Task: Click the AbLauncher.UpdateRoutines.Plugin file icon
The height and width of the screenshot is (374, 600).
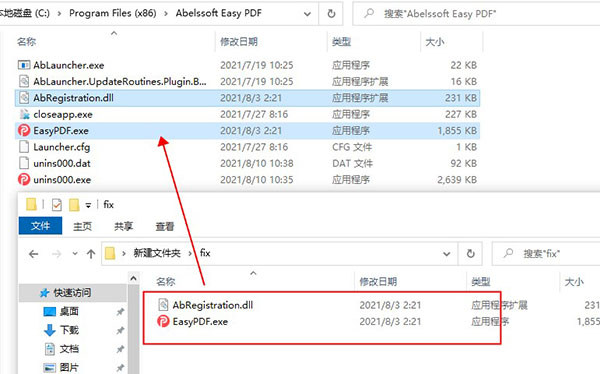Action: 24,81
